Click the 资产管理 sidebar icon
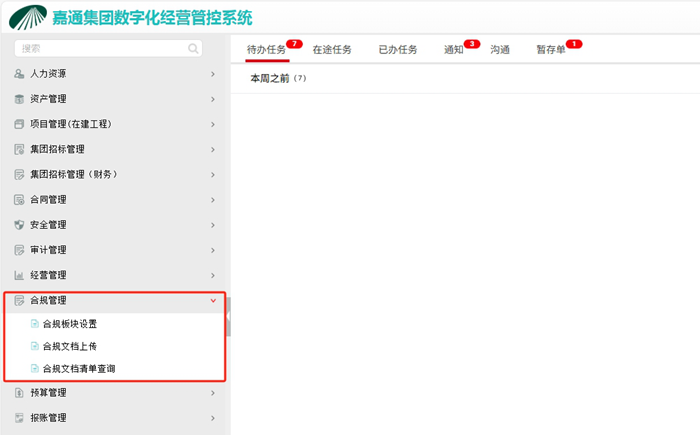 [x=19, y=99]
